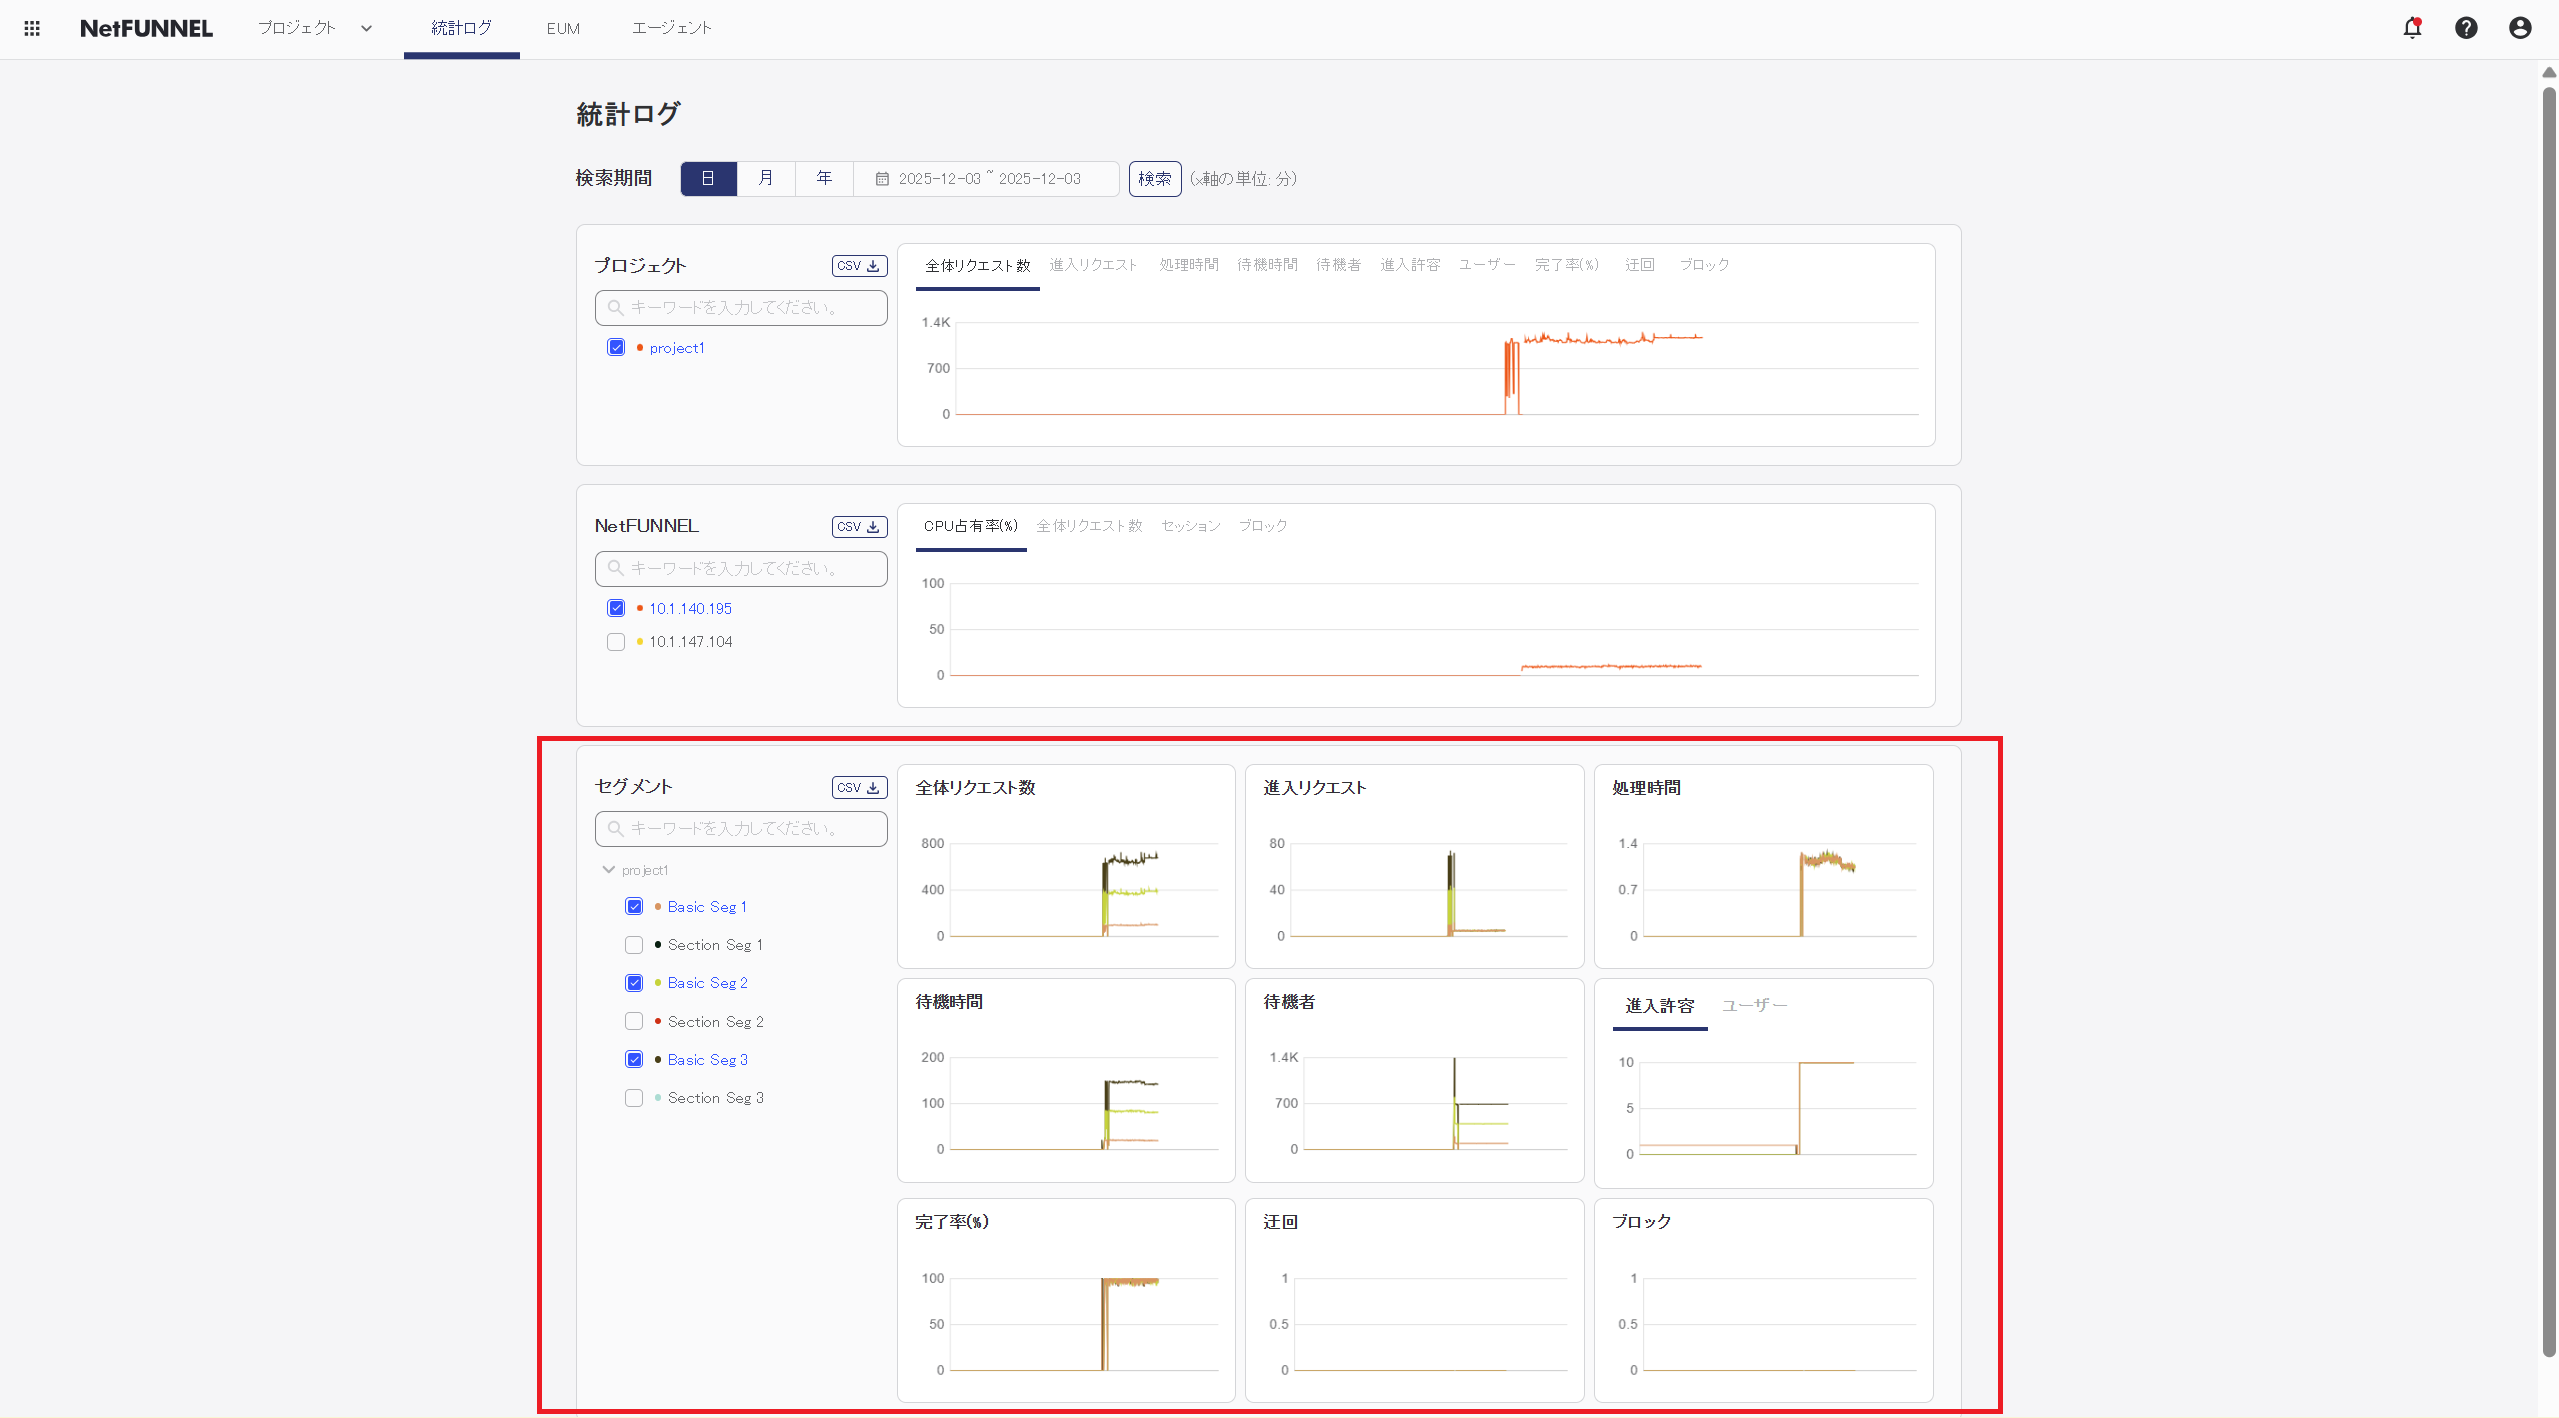Open the user account icon

[x=2519, y=28]
